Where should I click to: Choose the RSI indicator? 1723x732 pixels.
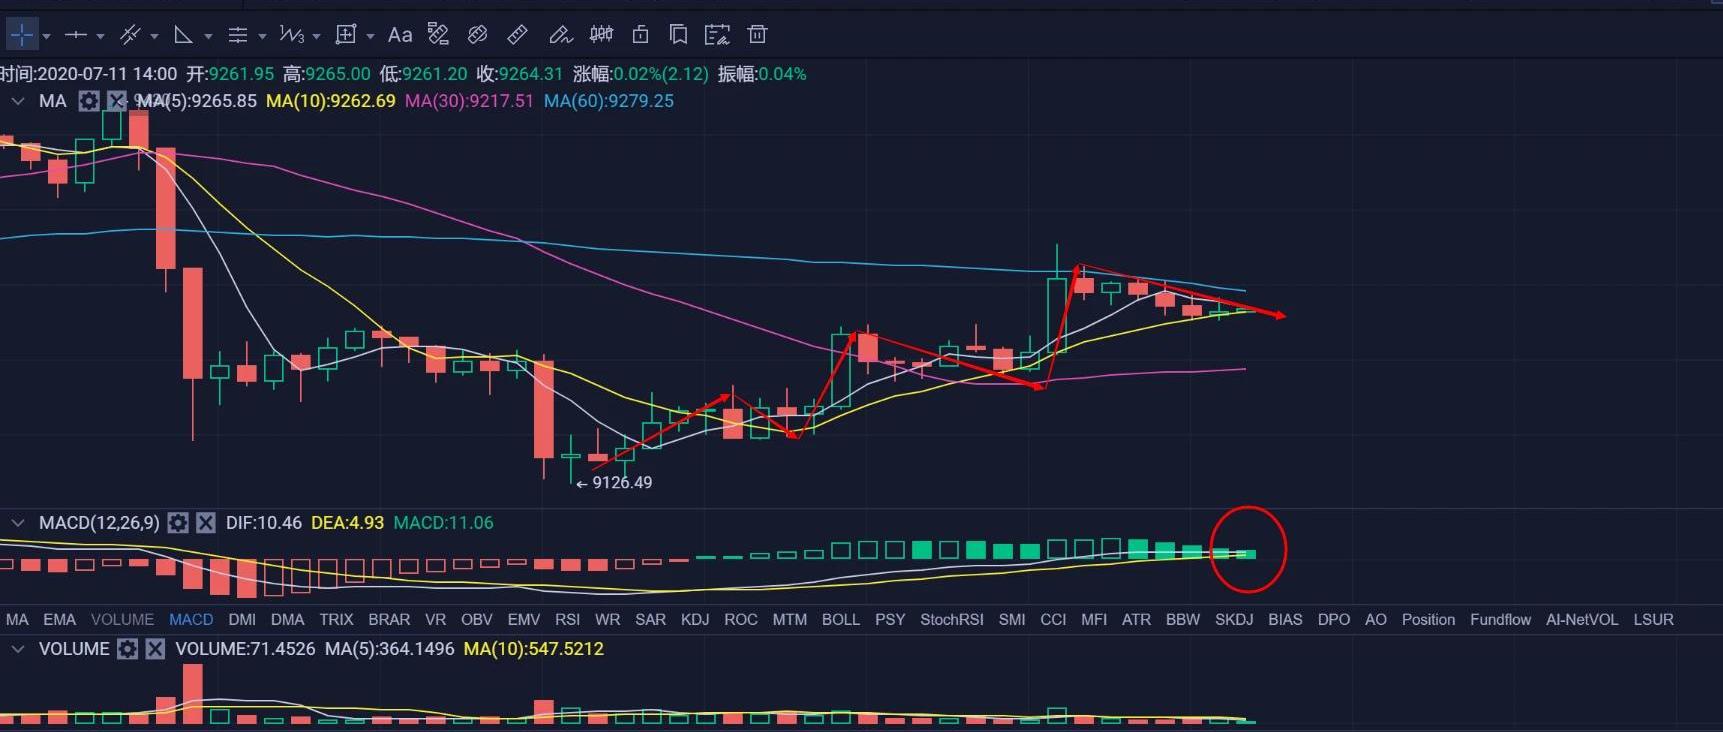[x=567, y=620]
